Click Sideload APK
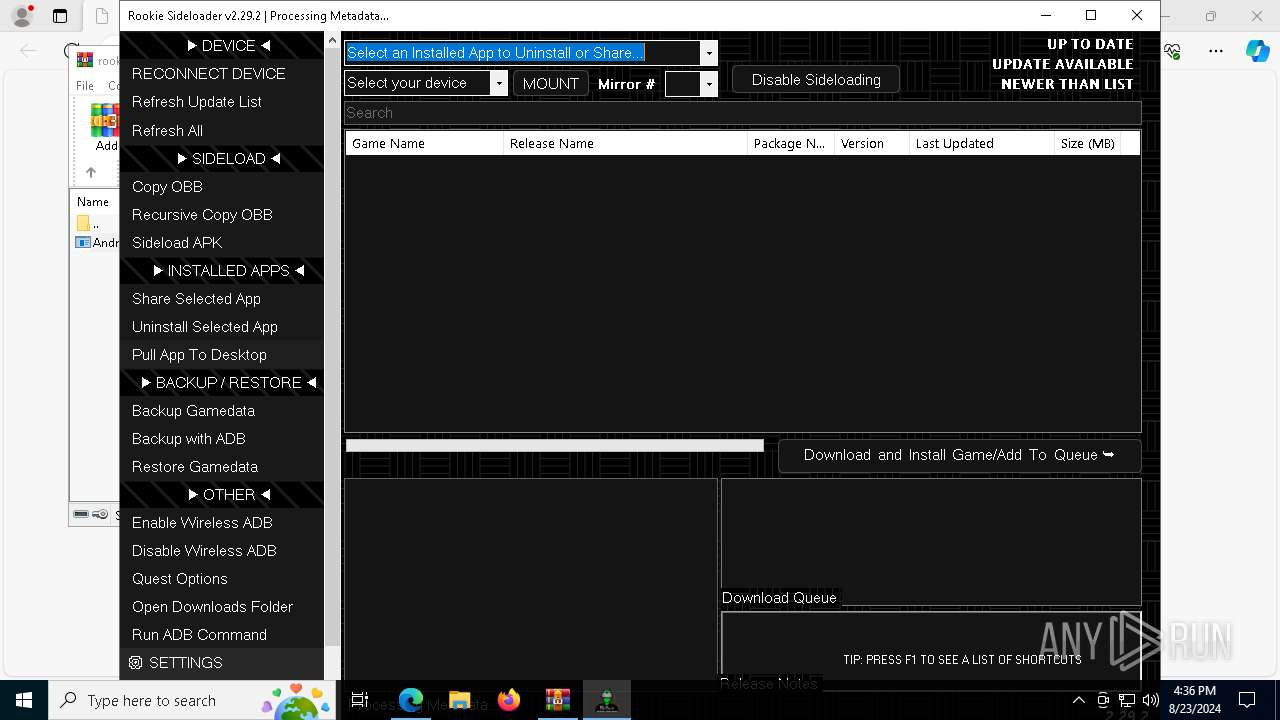 [222, 243]
